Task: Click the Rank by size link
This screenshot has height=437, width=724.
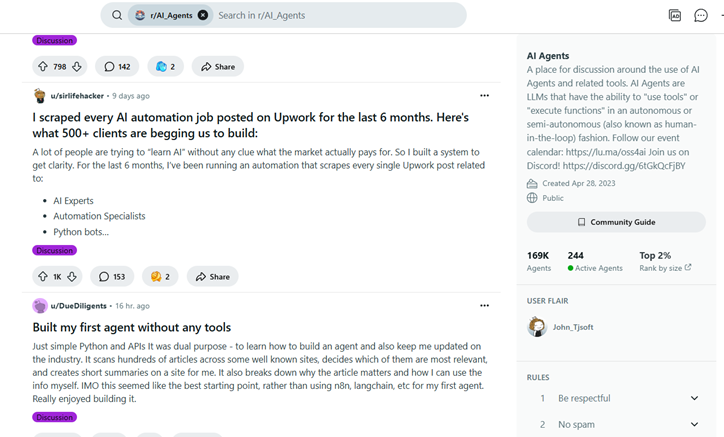Action: (x=665, y=268)
